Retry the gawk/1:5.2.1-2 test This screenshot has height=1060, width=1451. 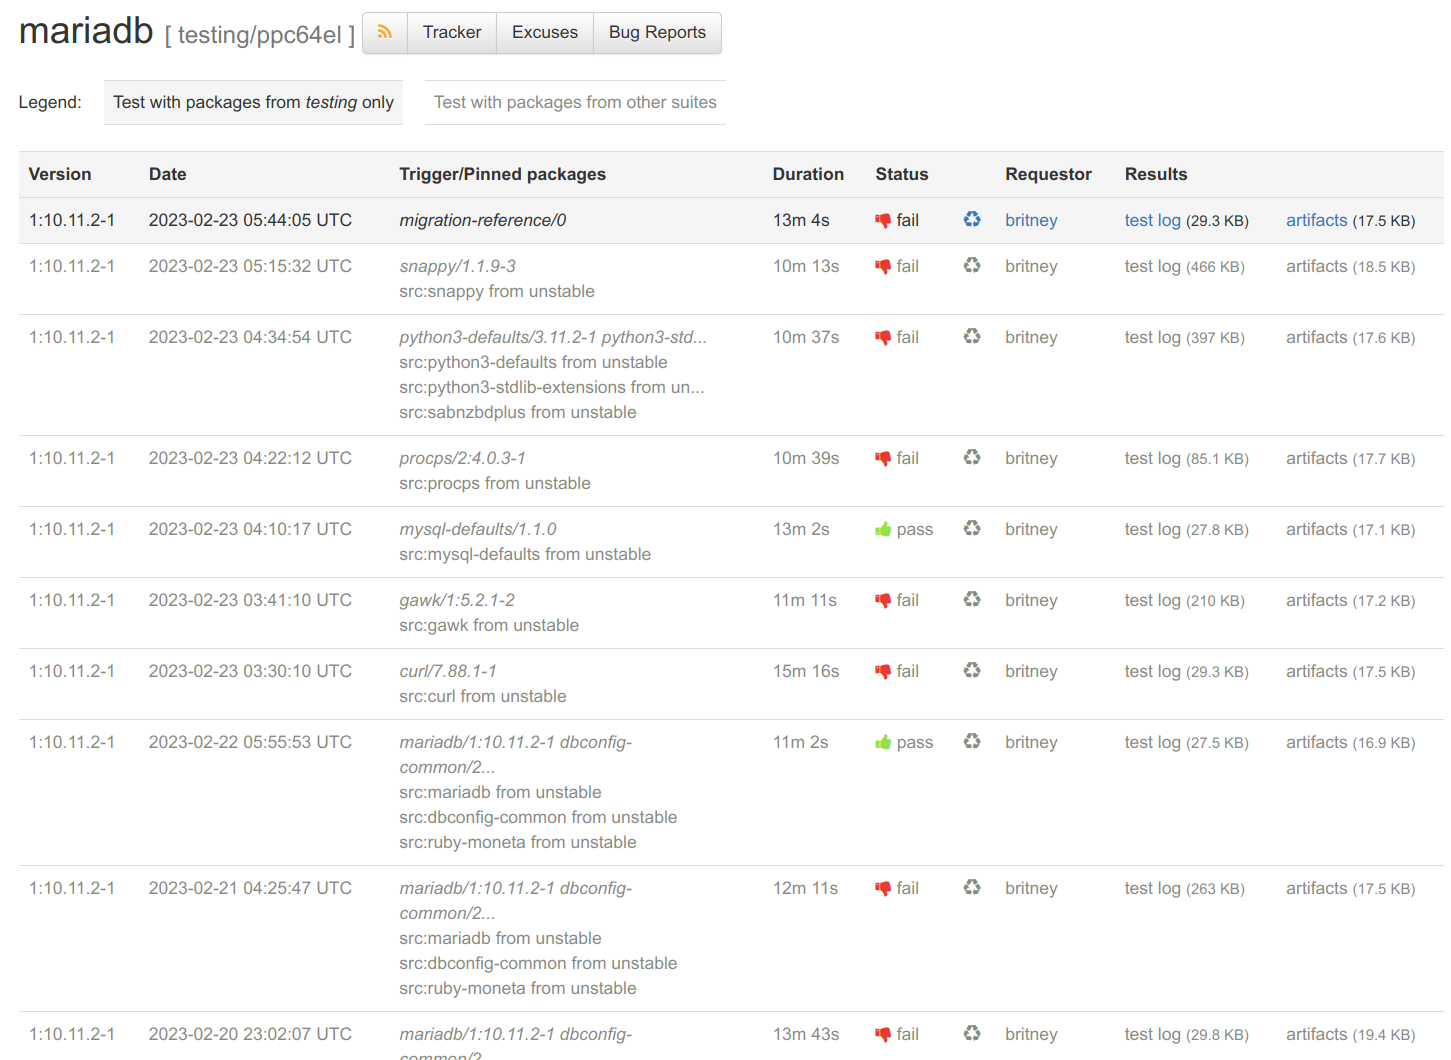tap(971, 600)
